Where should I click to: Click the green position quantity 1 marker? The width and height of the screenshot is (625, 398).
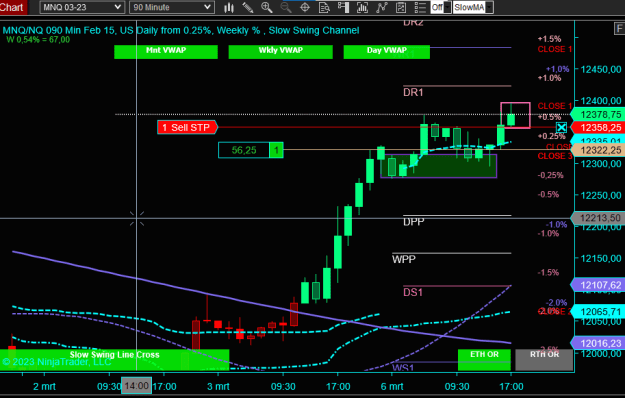(x=276, y=150)
